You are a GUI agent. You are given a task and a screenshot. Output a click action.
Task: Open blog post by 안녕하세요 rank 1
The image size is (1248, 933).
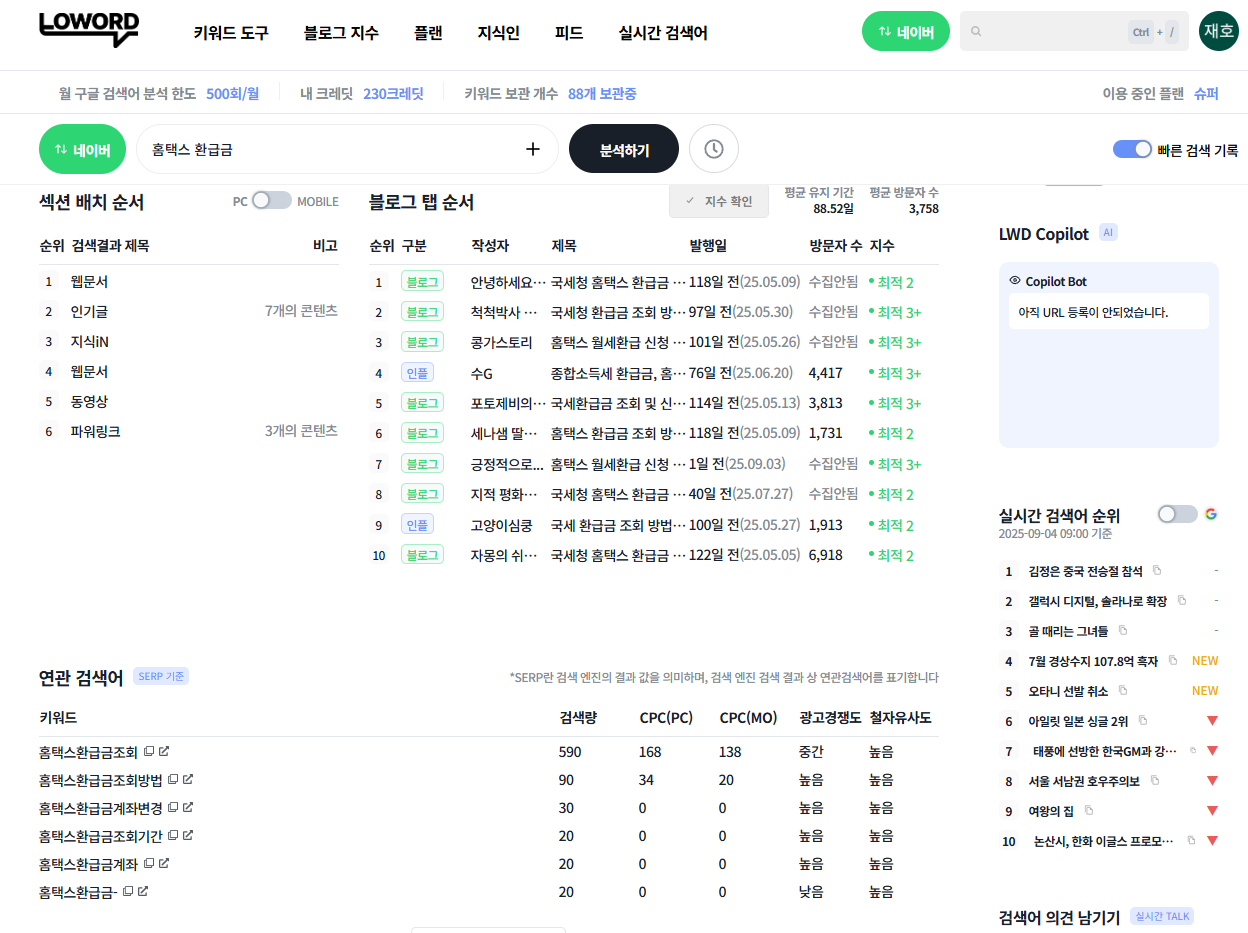click(x=619, y=282)
